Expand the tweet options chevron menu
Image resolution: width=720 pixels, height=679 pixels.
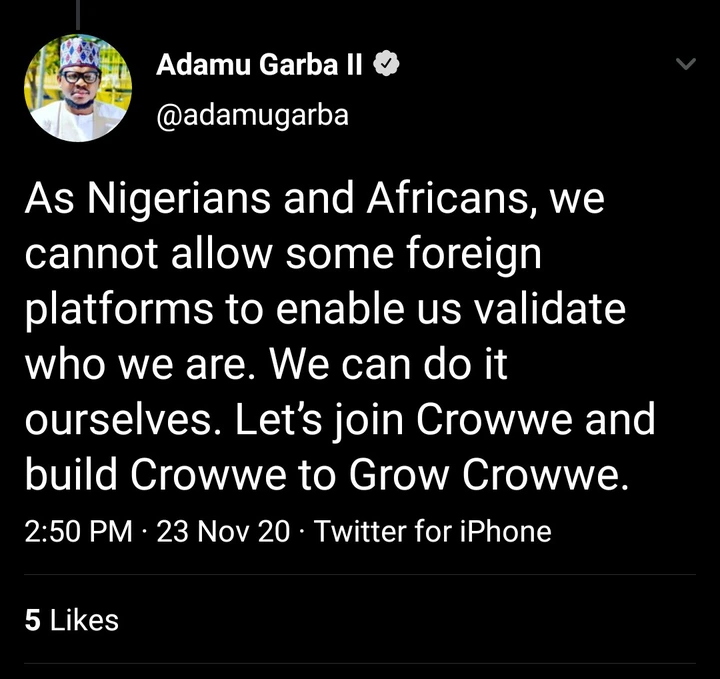[x=685, y=64]
